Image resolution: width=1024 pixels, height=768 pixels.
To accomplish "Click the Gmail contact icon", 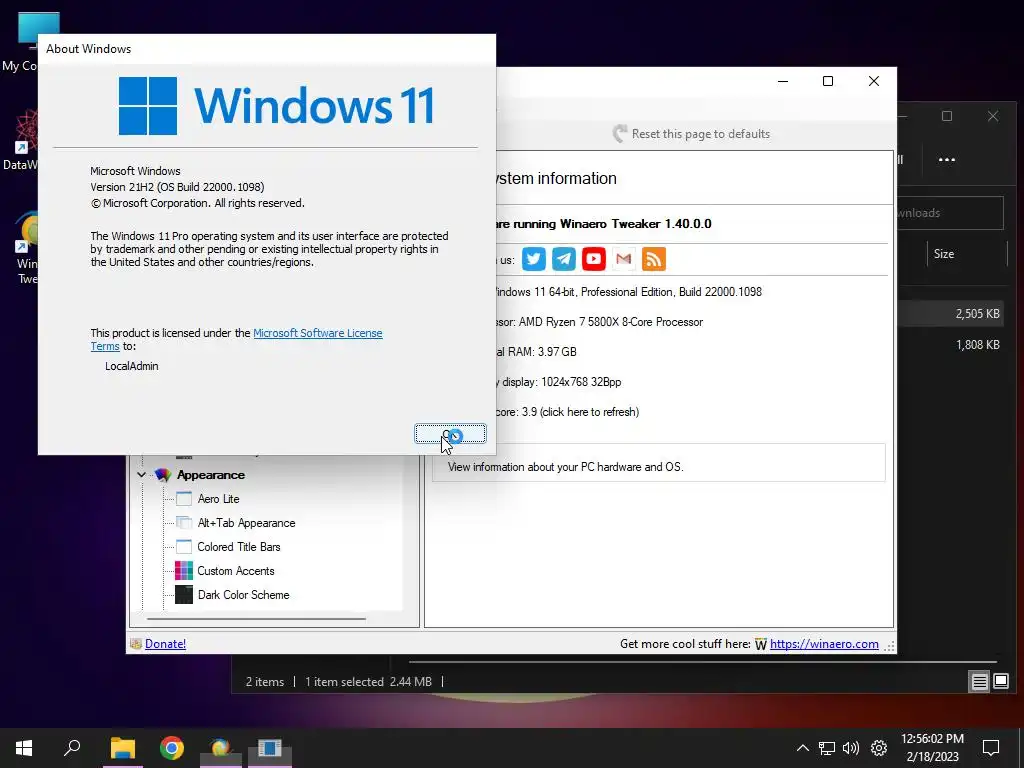I will (x=624, y=259).
